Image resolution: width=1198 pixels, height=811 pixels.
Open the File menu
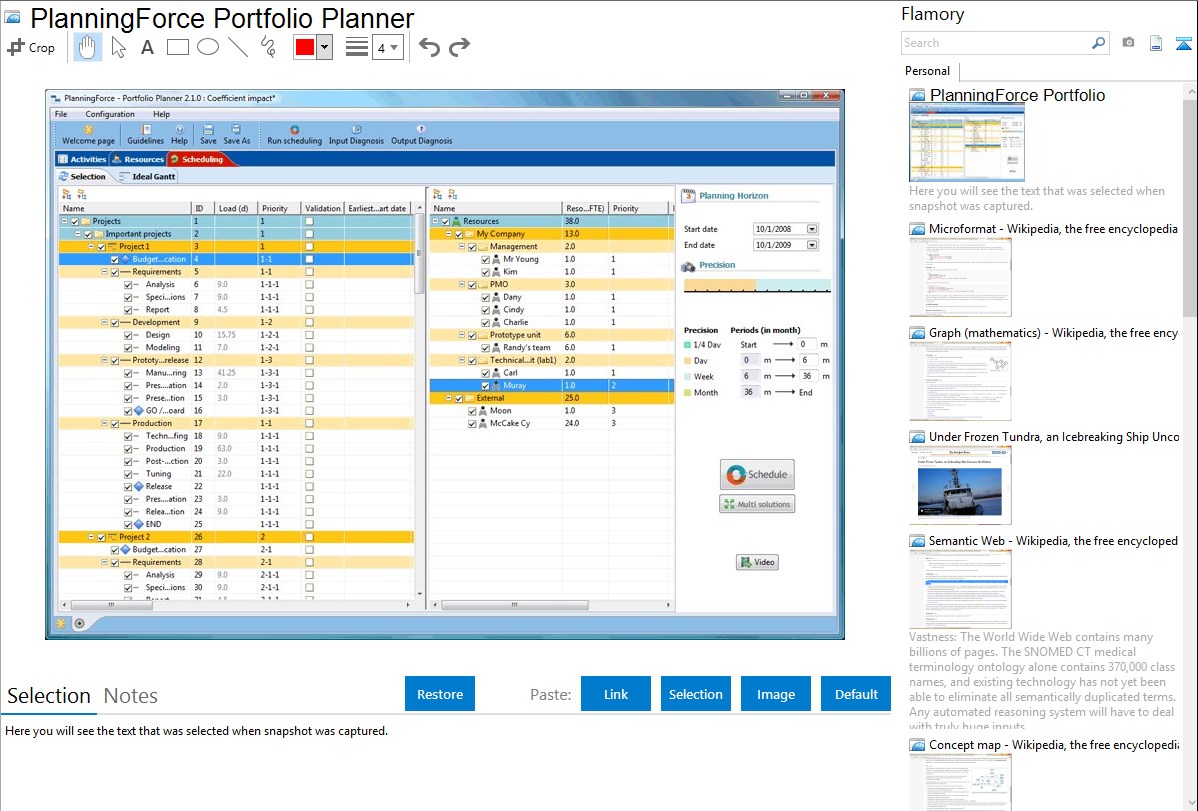(x=61, y=114)
